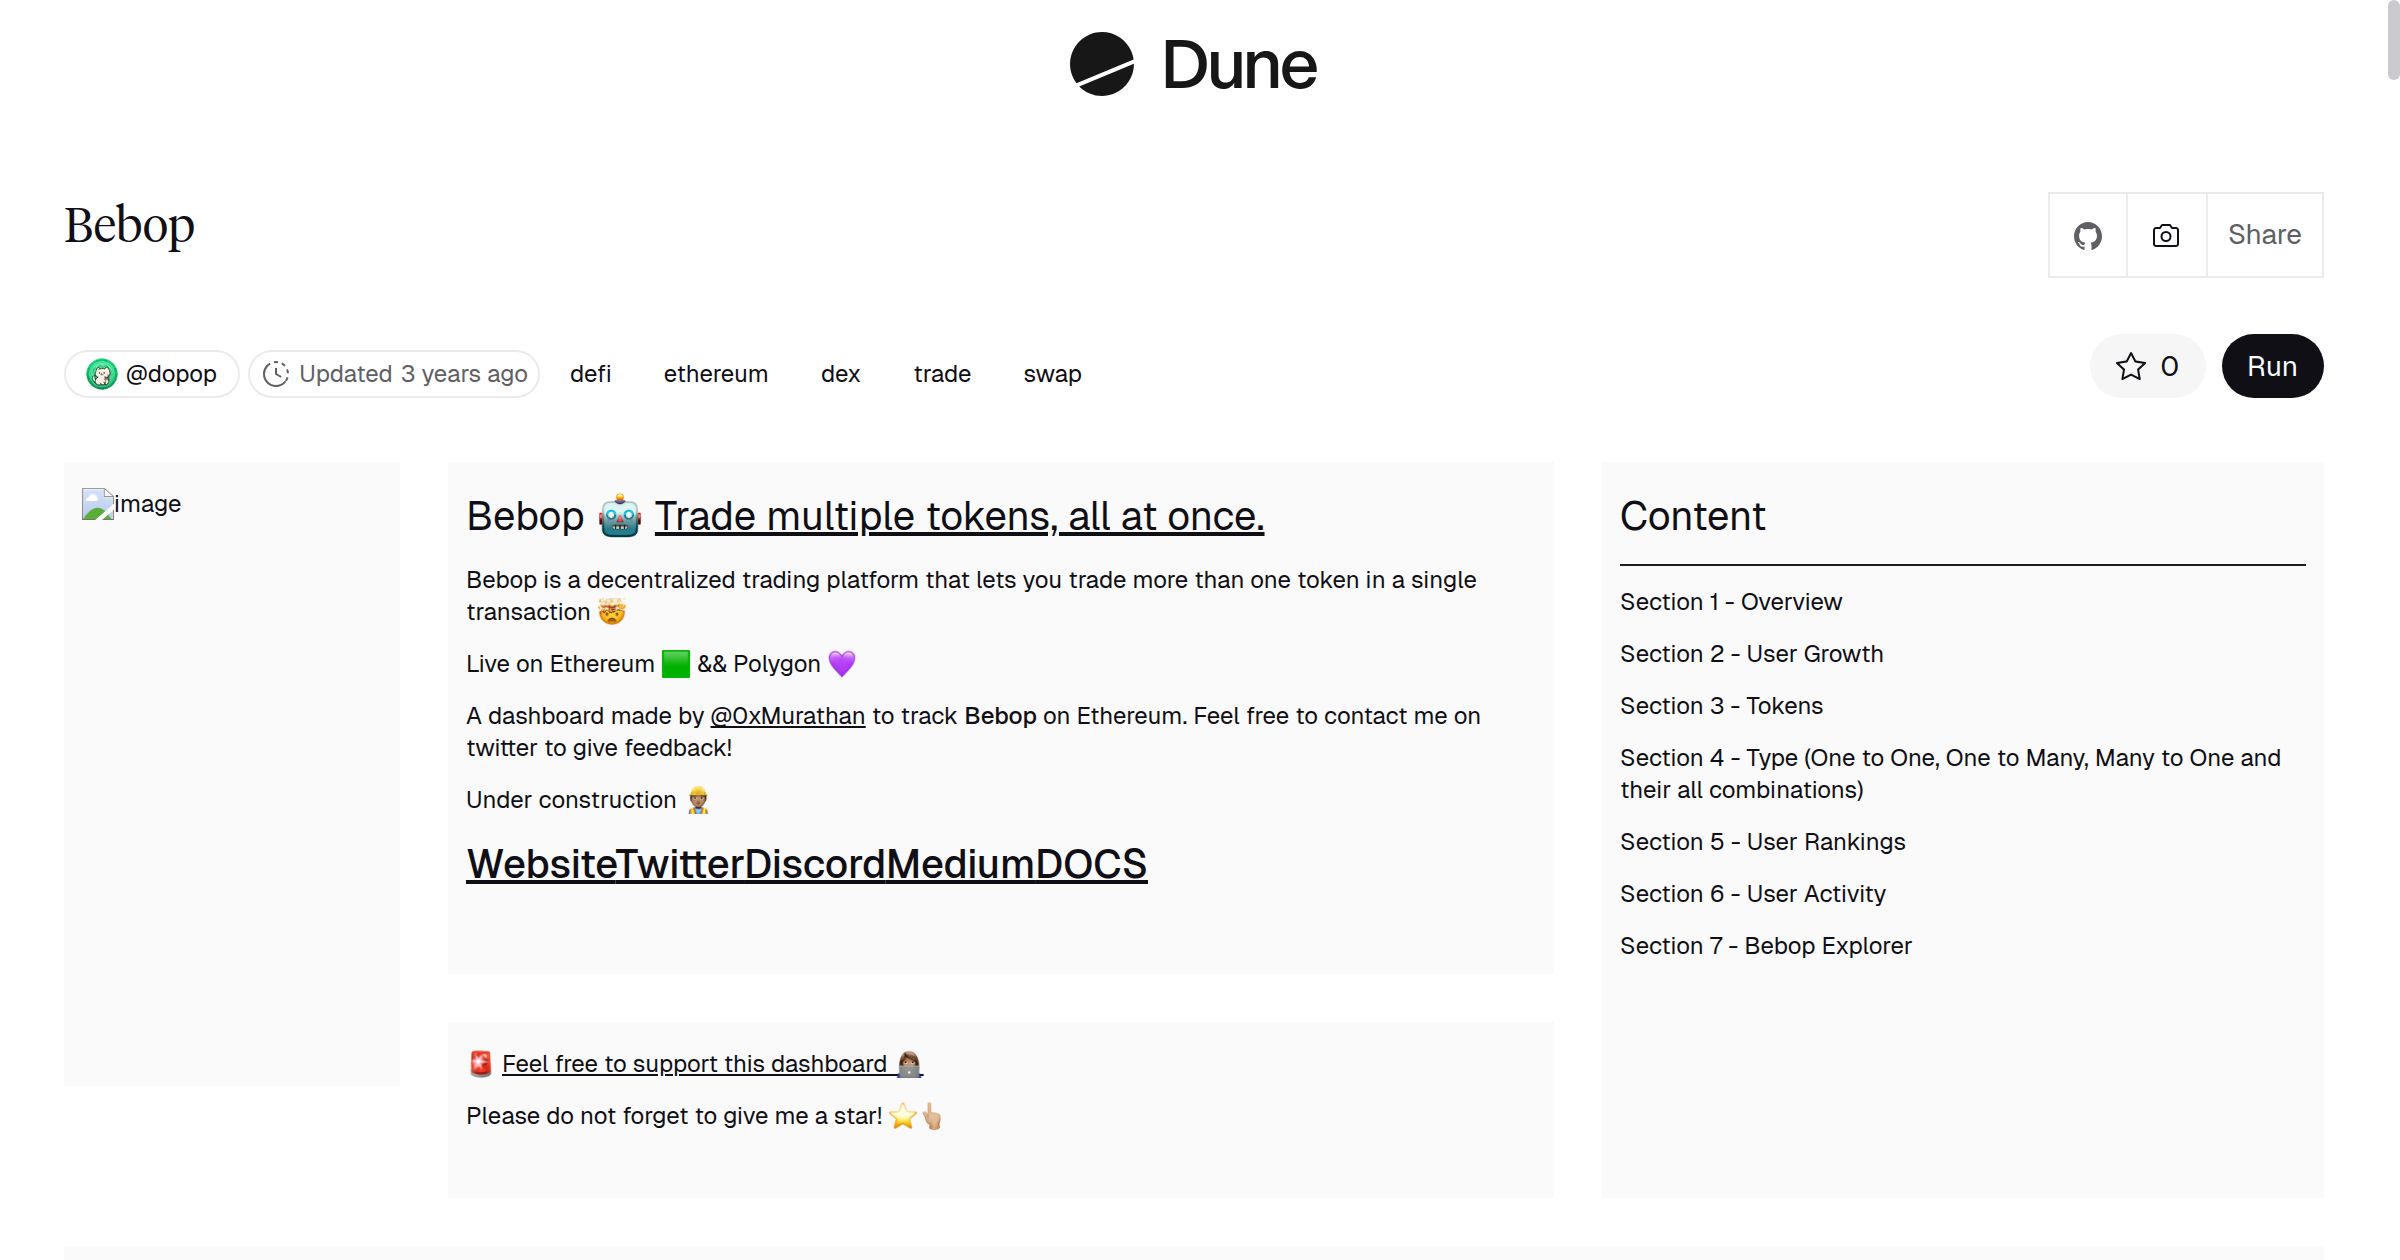Click the broken image placeholder
Image resolution: width=2400 pixels, height=1260 pixels.
coord(98,504)
